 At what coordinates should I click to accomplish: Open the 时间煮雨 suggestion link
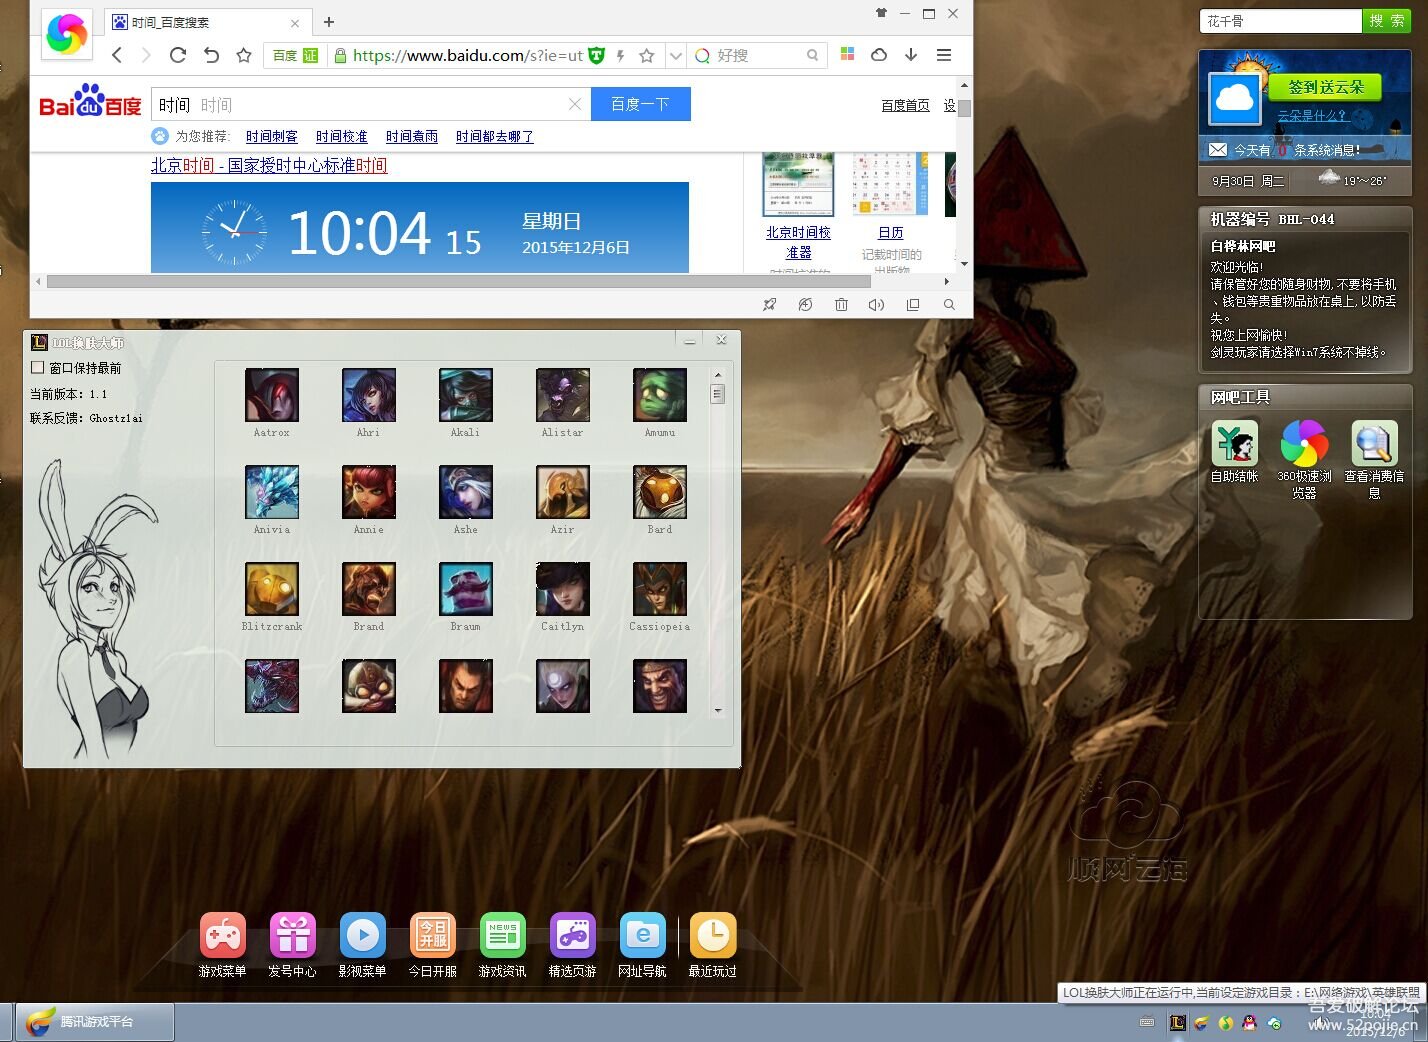tap(412, 137)
